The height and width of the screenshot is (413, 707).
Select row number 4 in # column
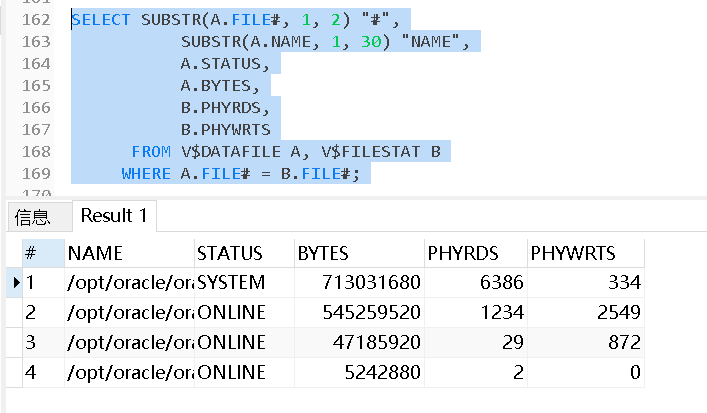pyautogui.click(x=31, y=373)
